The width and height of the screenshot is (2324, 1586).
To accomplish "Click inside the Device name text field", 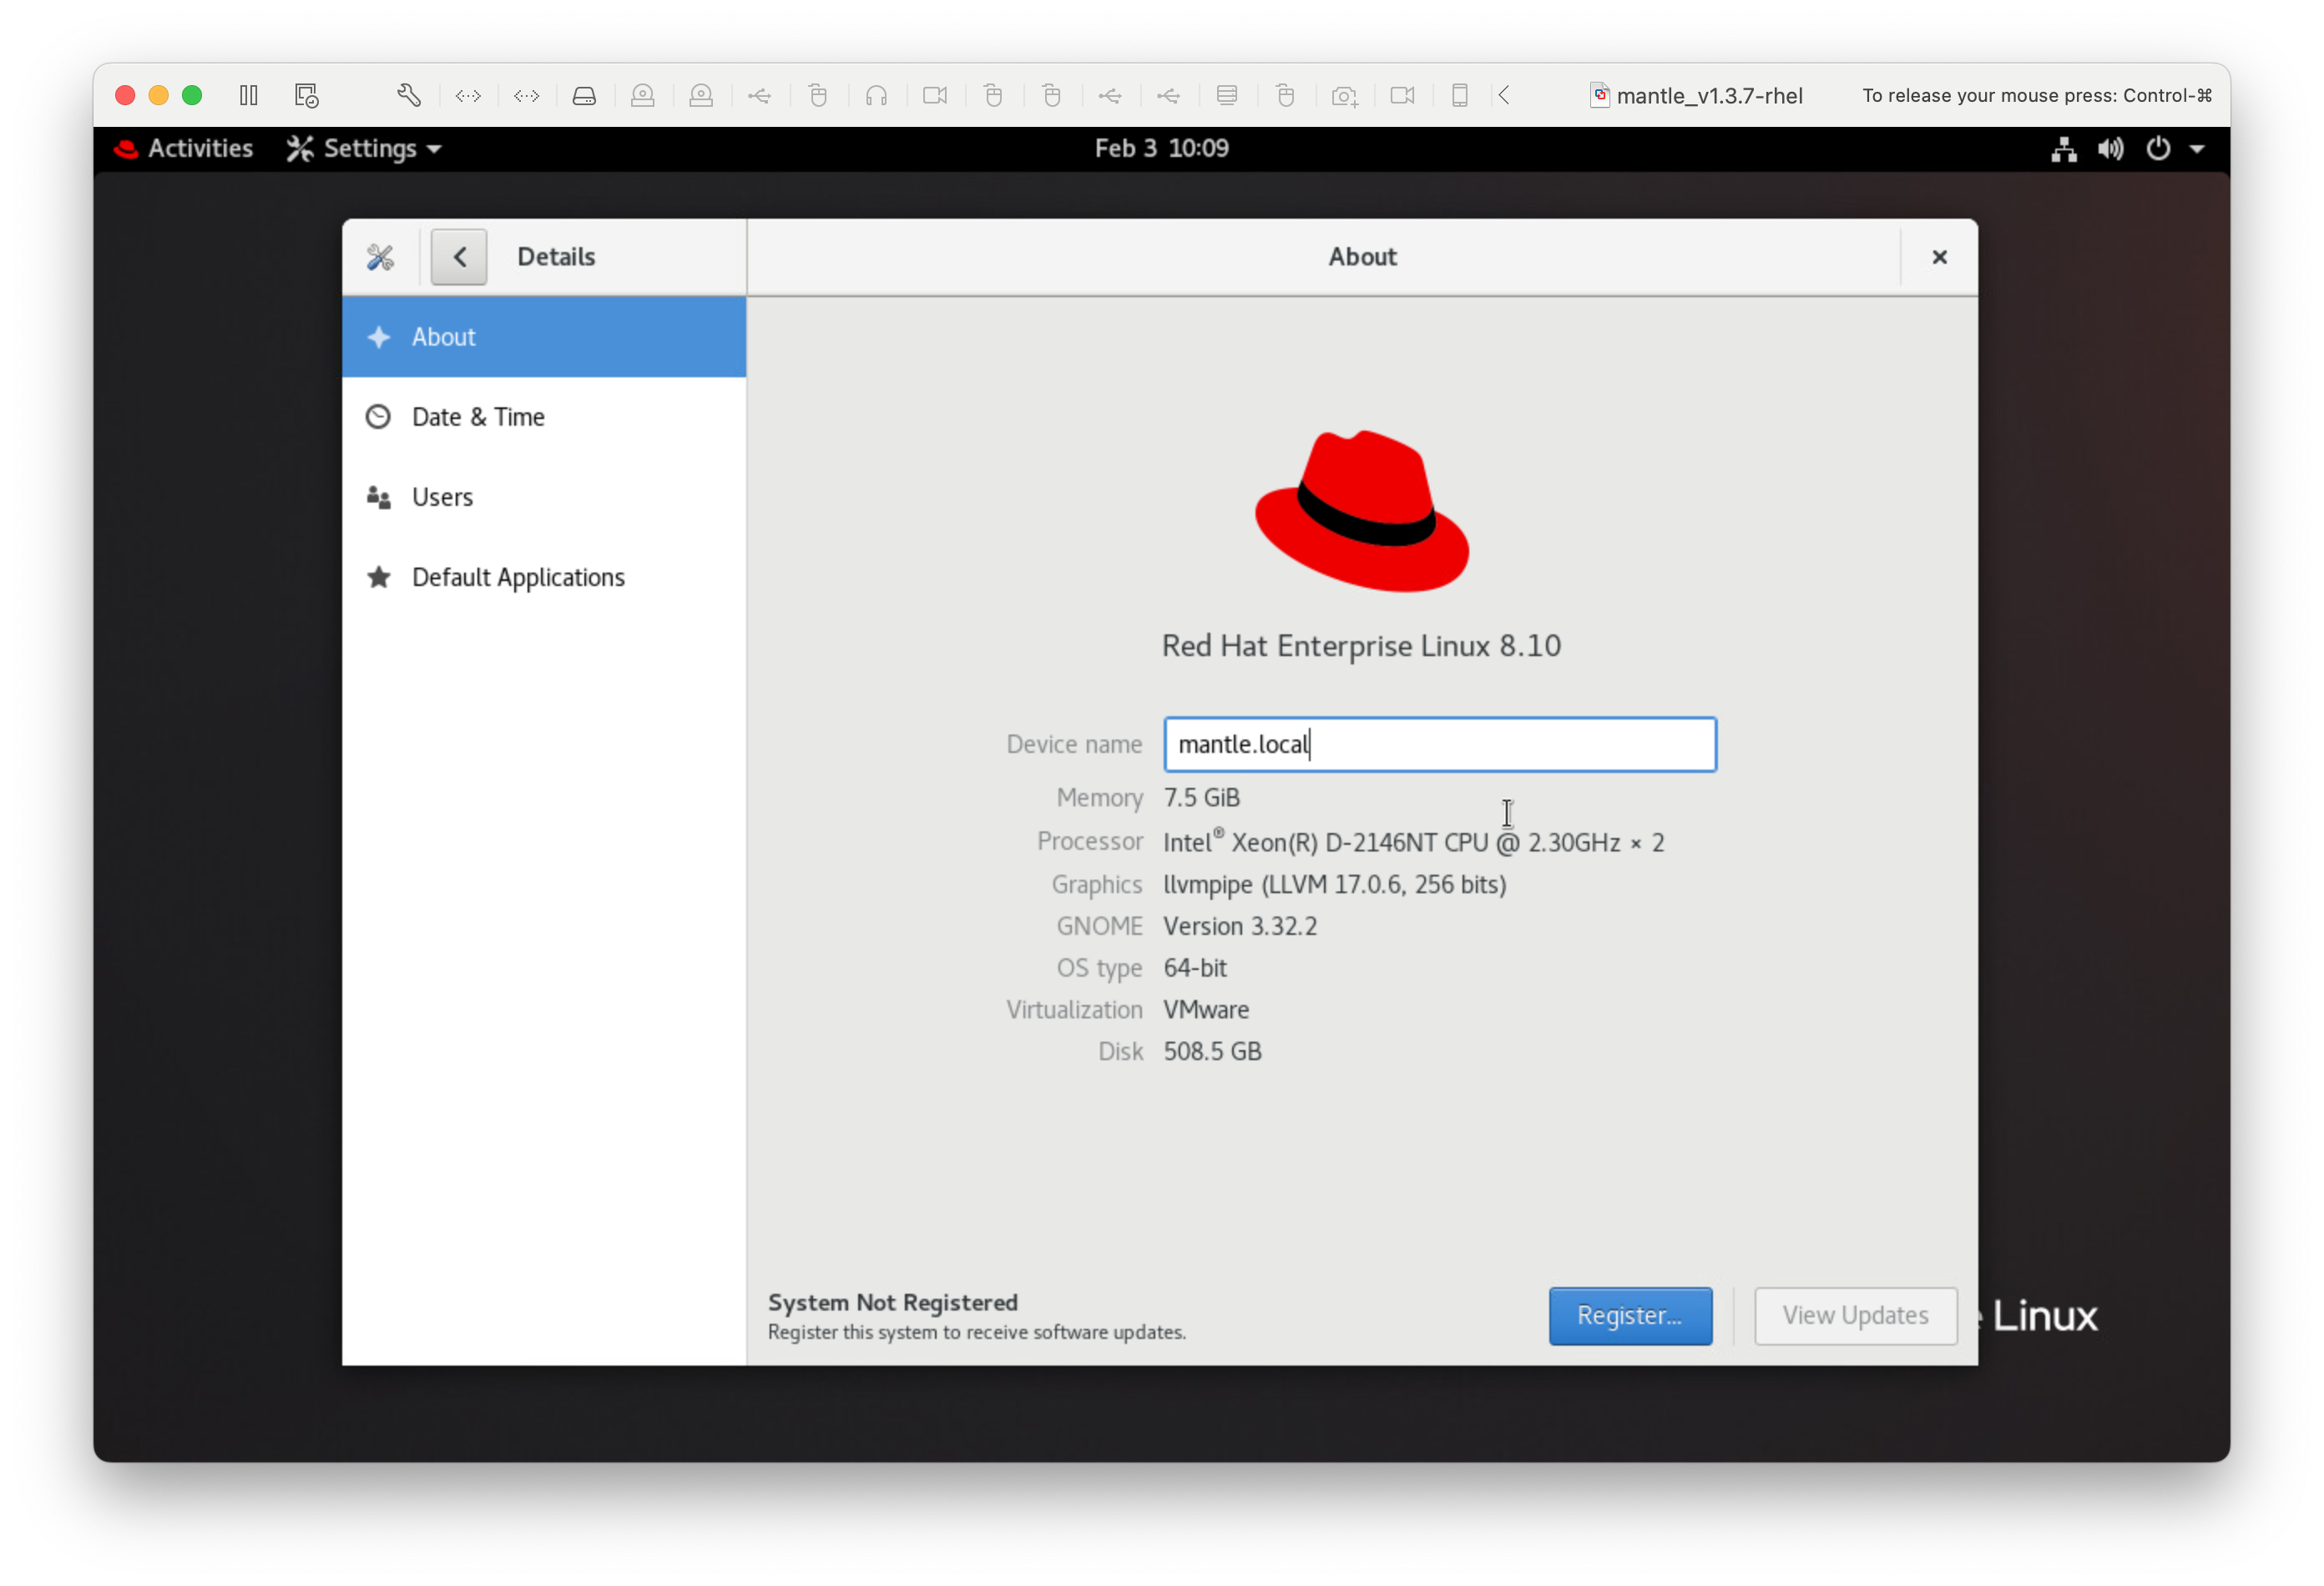I will coord(1438,744).
